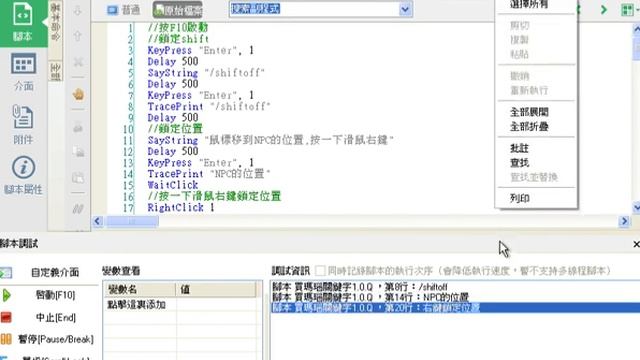Choose 剪切 cut menu entry

pos(519,25)
